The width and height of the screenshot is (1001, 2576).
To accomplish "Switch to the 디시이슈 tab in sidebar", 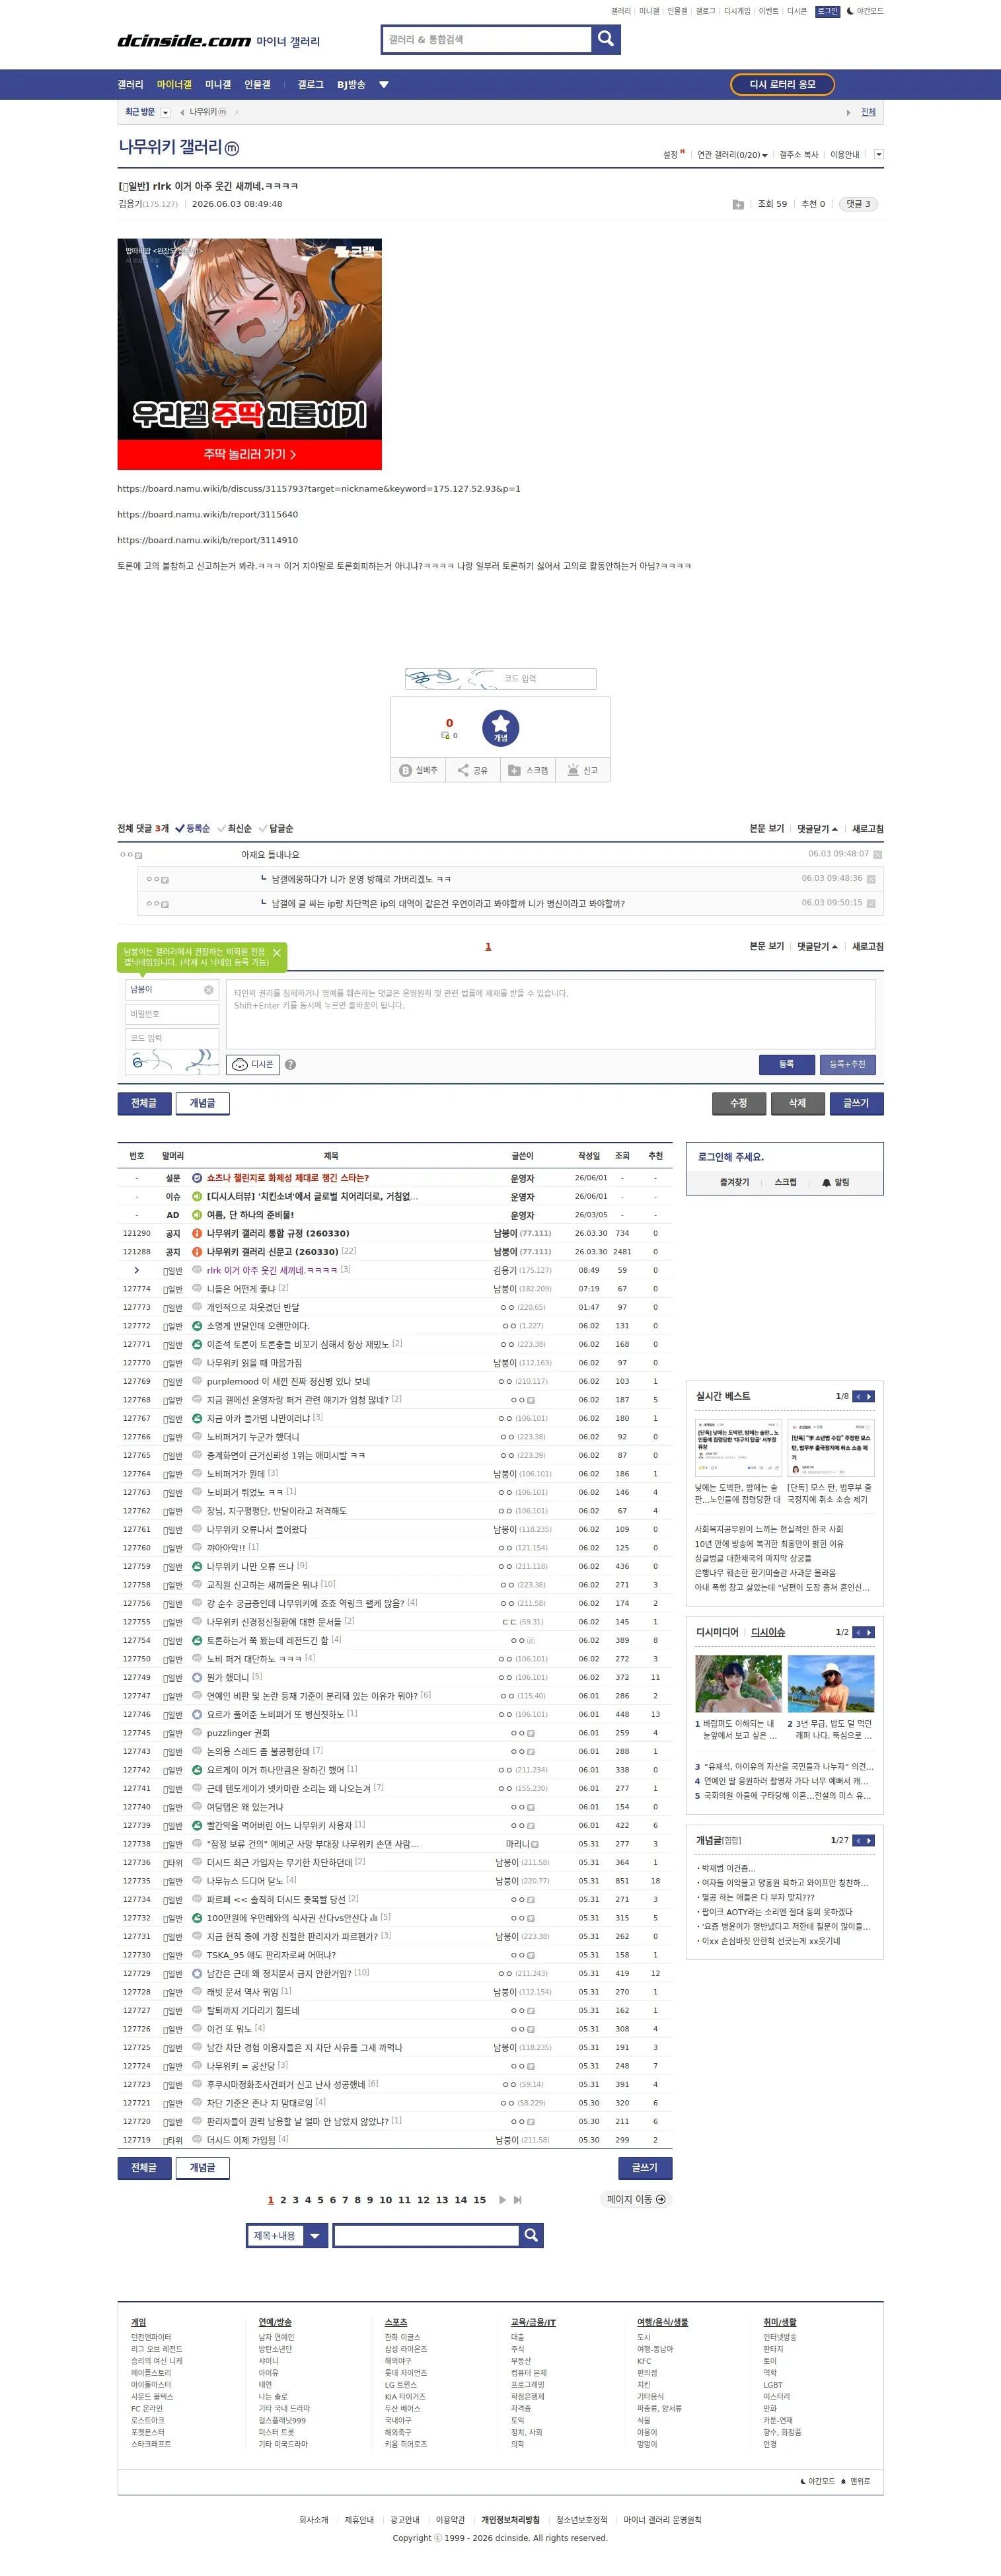I will pyautogui.click(x=768, y=1632).
